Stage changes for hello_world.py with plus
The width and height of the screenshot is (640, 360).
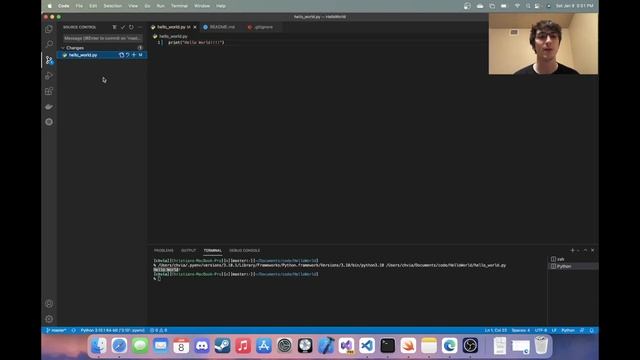(133, 55)
